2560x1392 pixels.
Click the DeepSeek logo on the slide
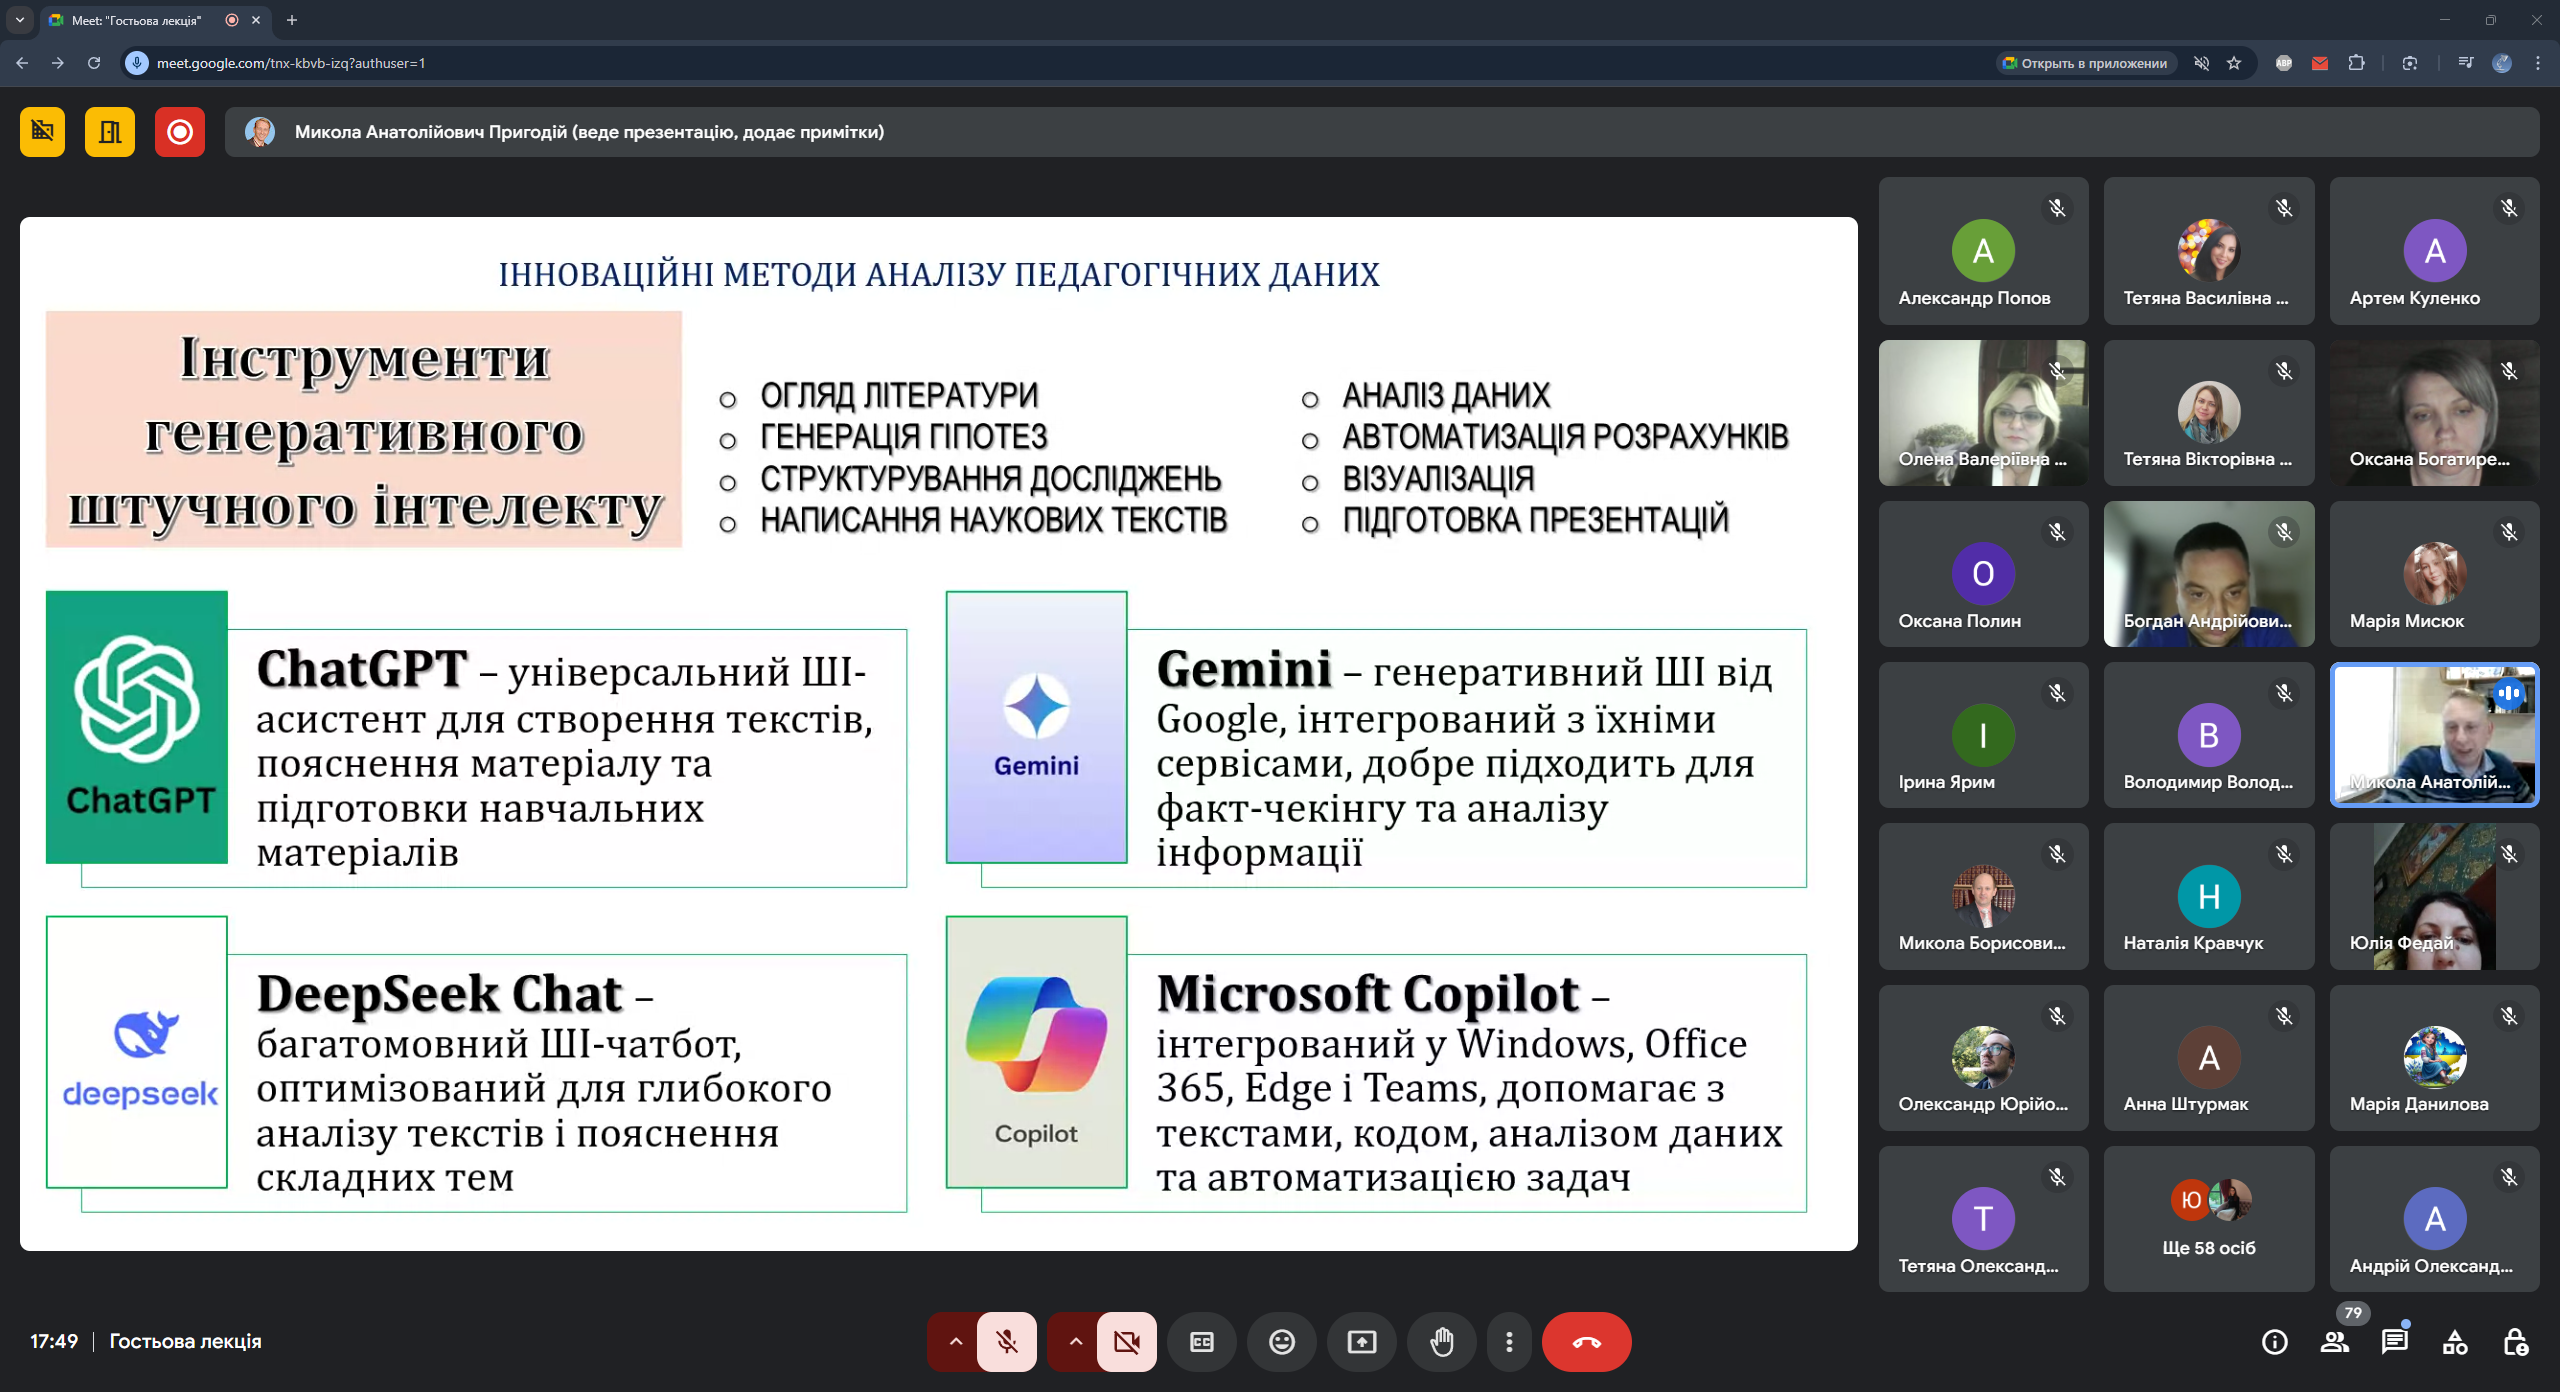(137, 1052)
